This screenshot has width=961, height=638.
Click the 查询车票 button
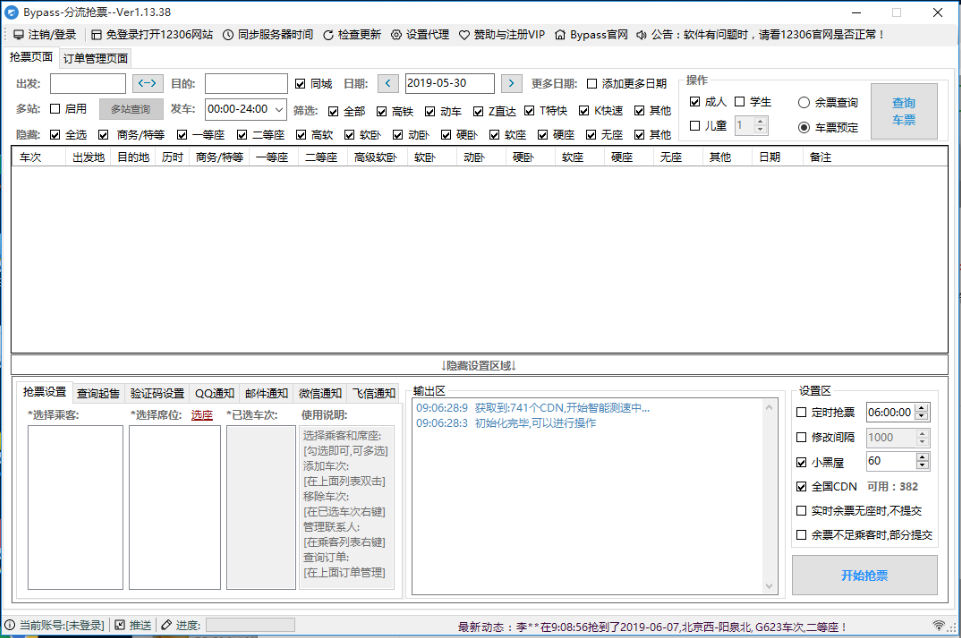tap(903, 111)
